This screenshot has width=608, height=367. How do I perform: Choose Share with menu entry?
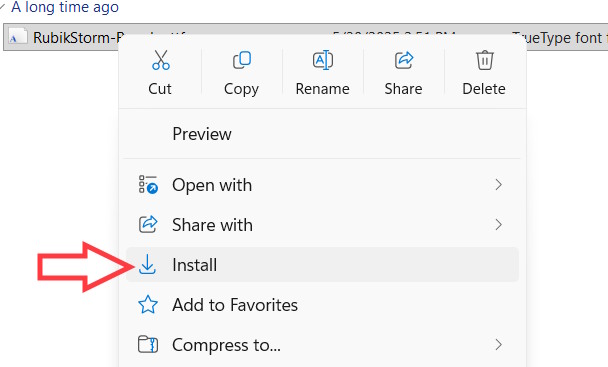323,225
